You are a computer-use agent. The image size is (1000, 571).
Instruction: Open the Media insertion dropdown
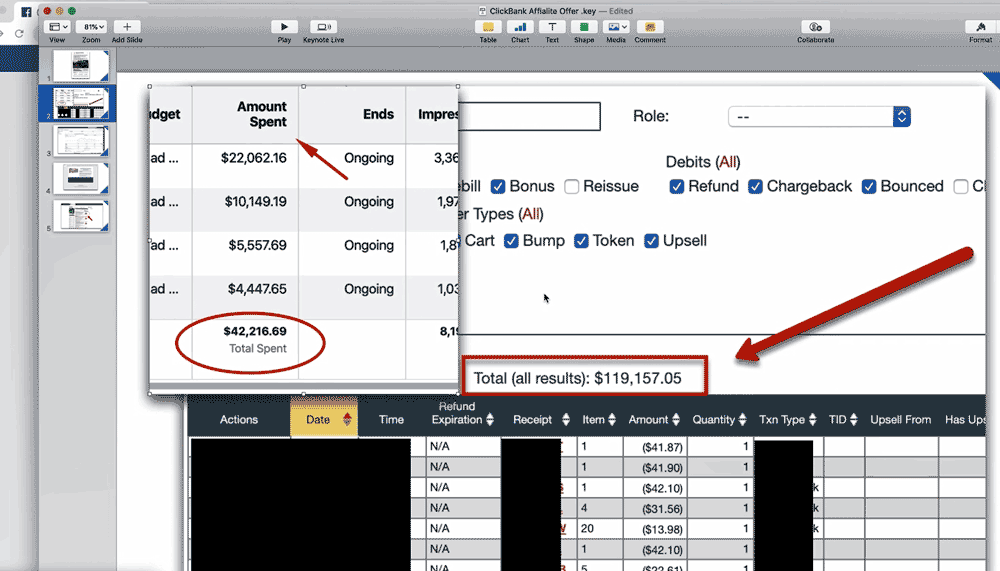(x=616, y=27)
